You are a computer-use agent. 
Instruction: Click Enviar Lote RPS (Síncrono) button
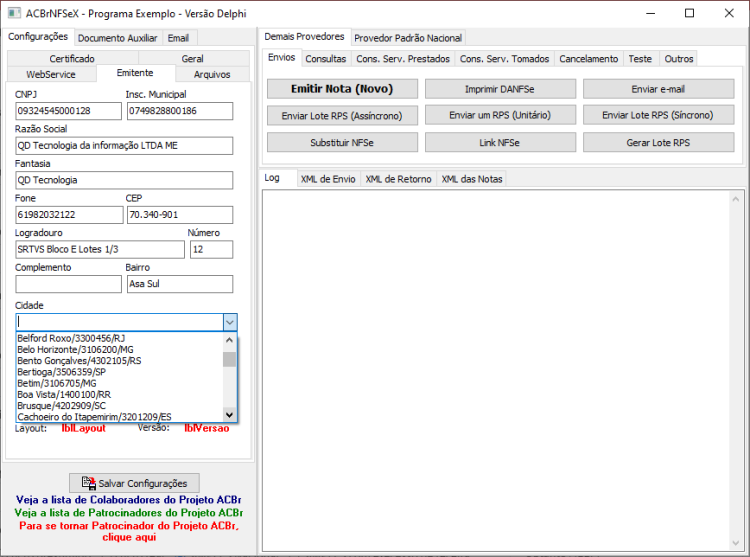click(658, 115)
